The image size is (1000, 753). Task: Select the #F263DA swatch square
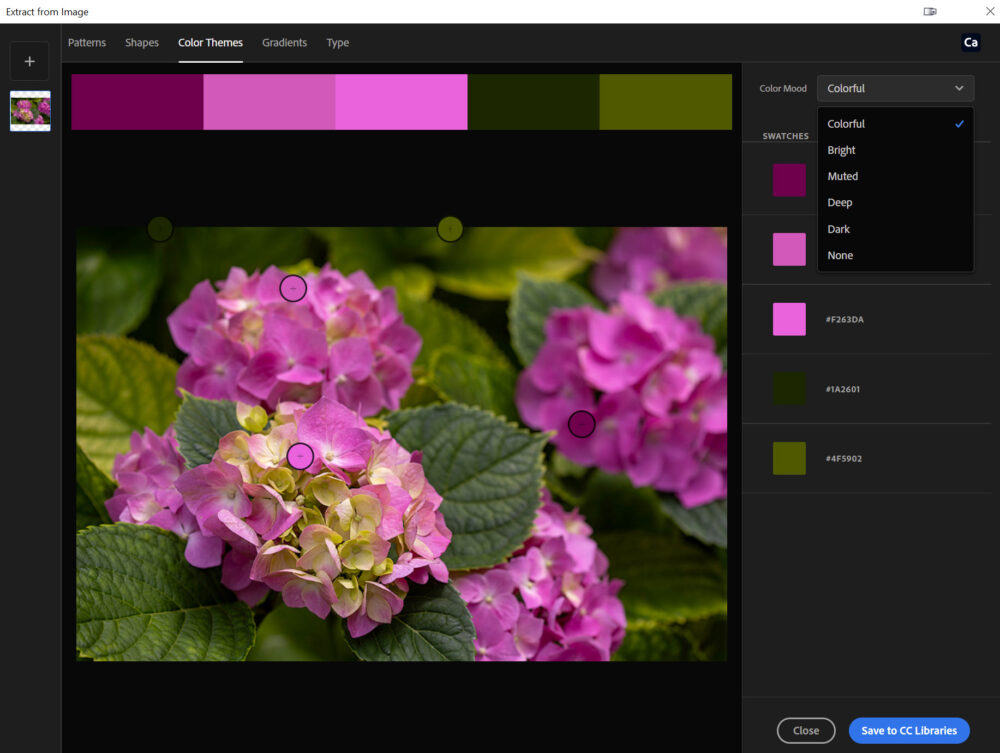pyautogui.click(x=789, y=319)
